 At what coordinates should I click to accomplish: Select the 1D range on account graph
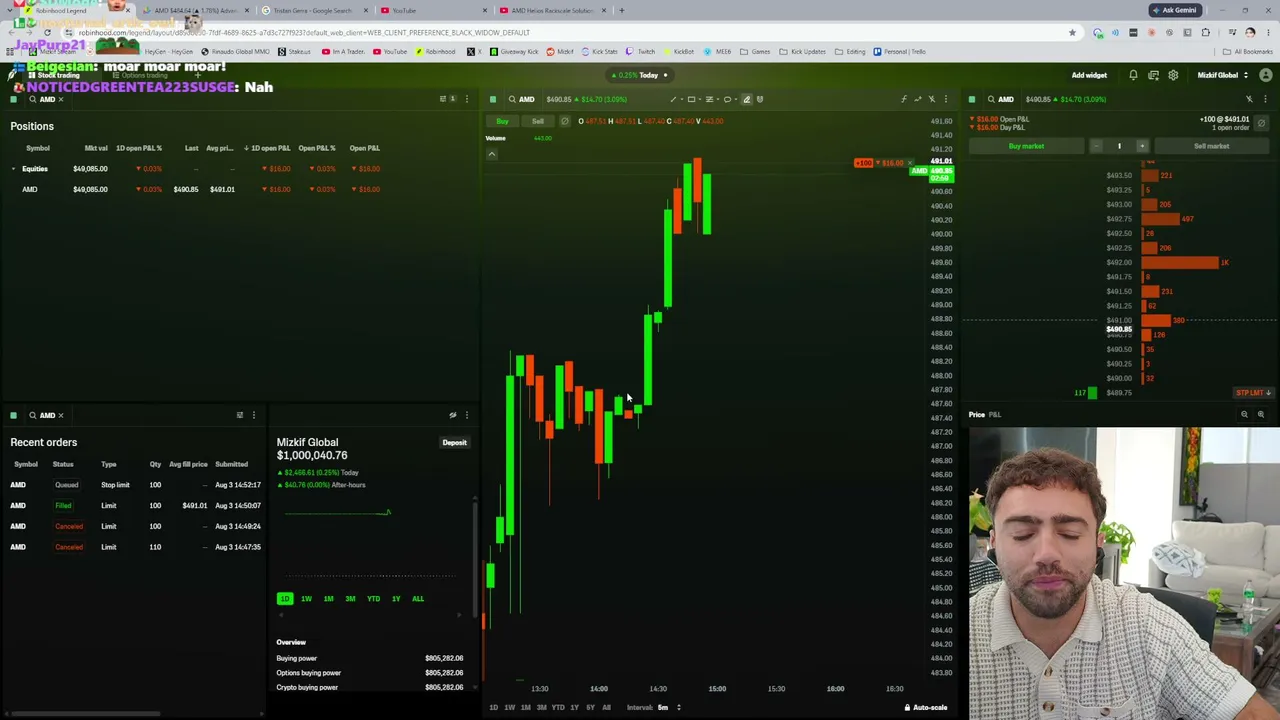285,599
